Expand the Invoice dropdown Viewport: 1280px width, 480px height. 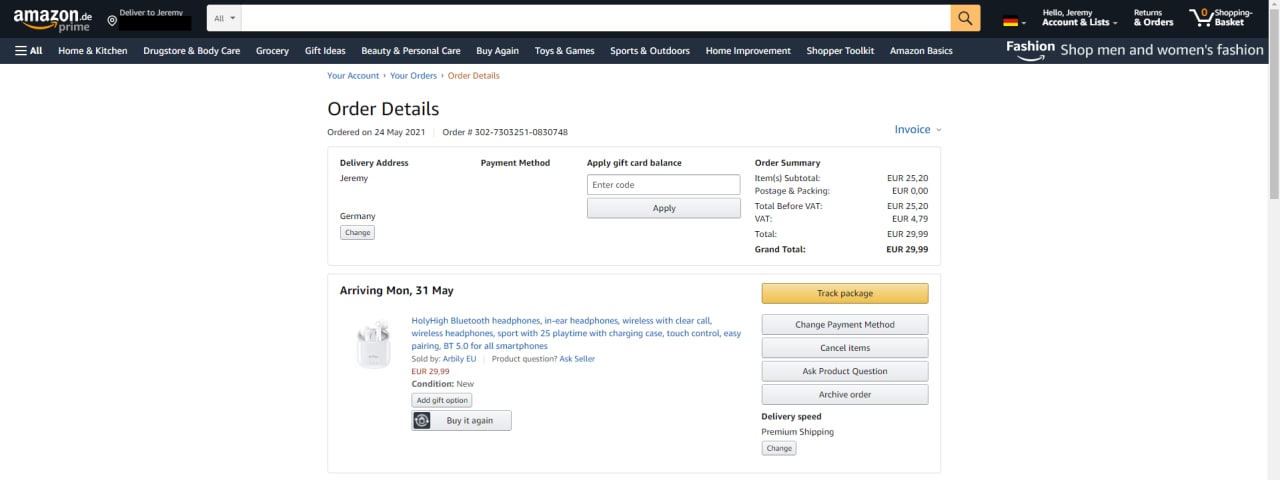click(918, 130)
